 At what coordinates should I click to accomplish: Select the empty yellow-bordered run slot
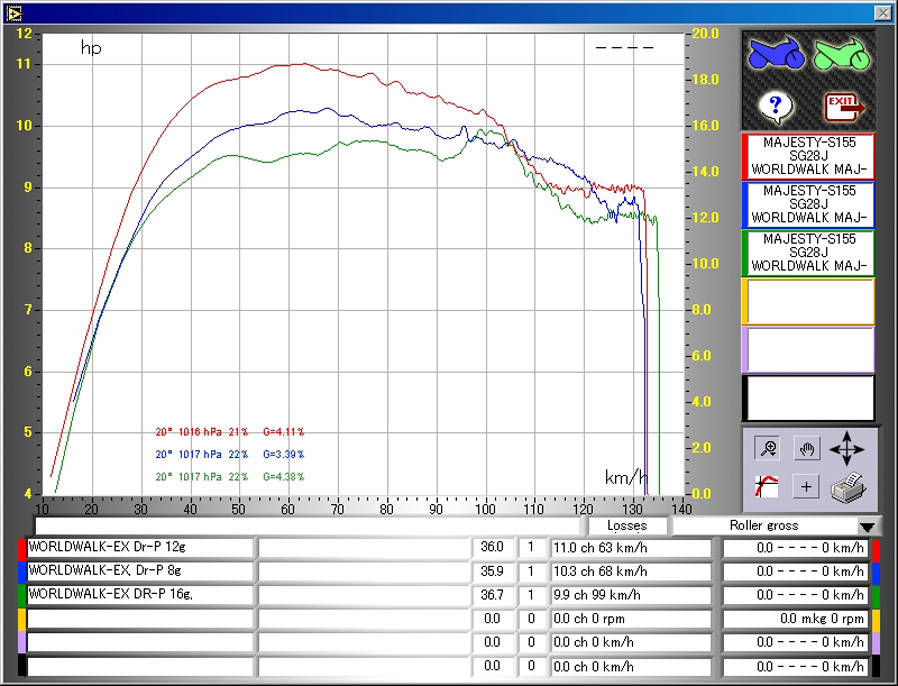pos(809,301)
